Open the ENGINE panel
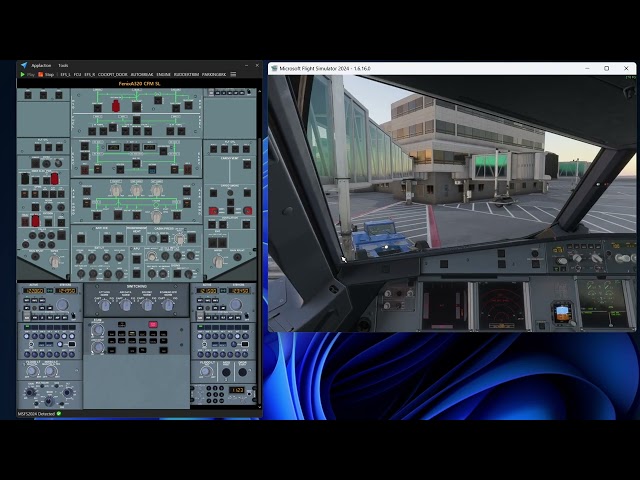This screenshot has height=480, width=640. (x=163, y=75)
